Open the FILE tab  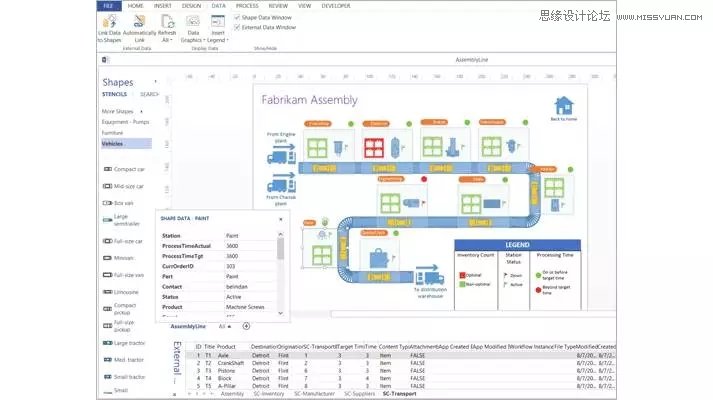[x=109, y=6]
